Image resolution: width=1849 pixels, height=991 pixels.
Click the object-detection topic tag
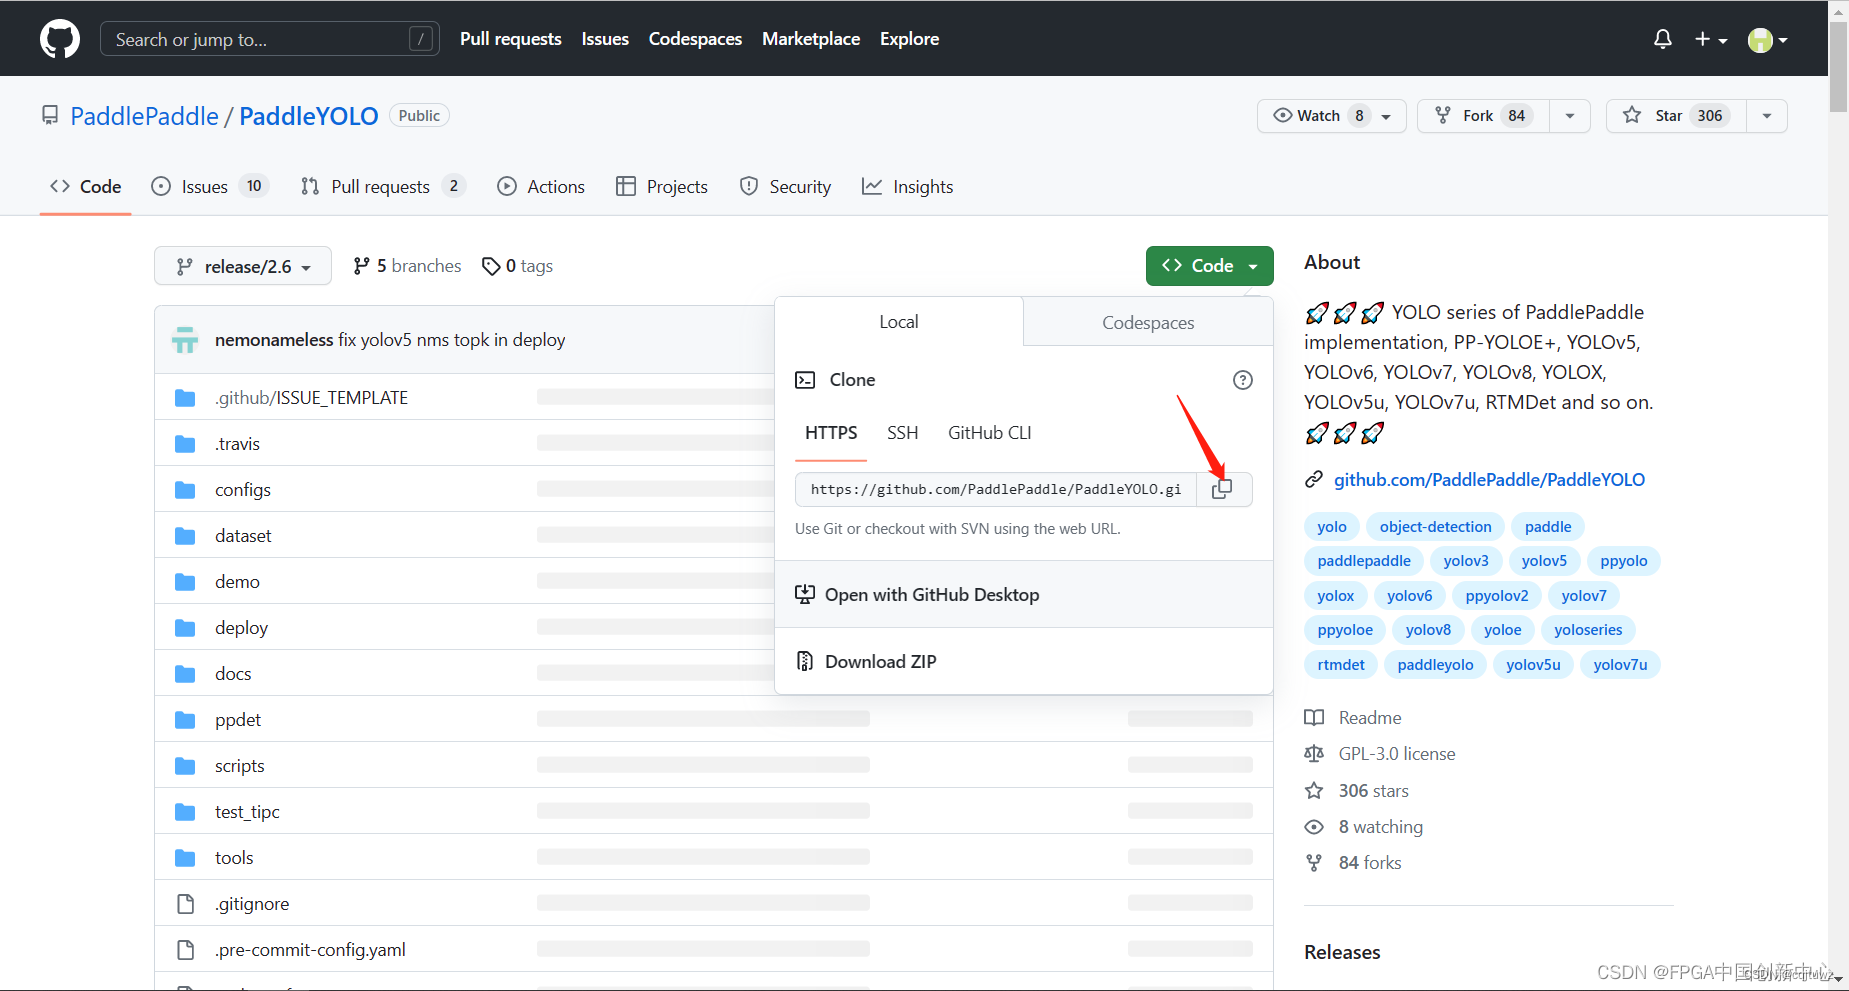pos(1435,527)
